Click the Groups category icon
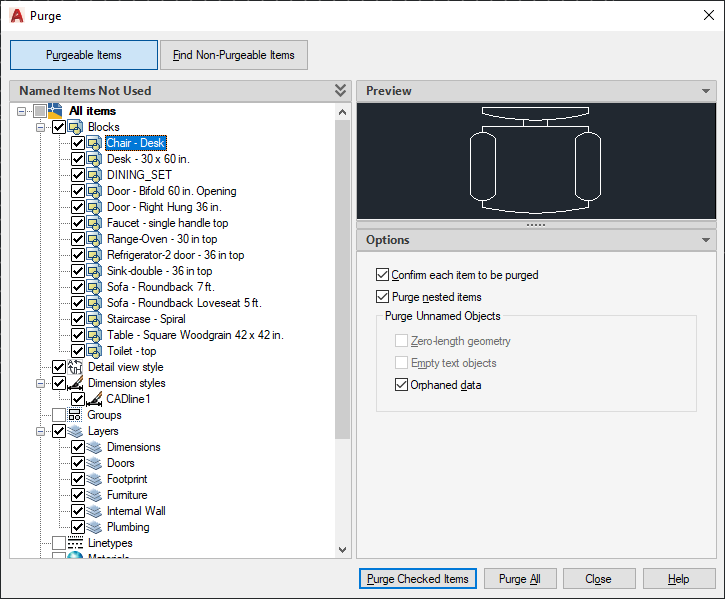This screenshot has width=725, height=599. tap(75, 415)
